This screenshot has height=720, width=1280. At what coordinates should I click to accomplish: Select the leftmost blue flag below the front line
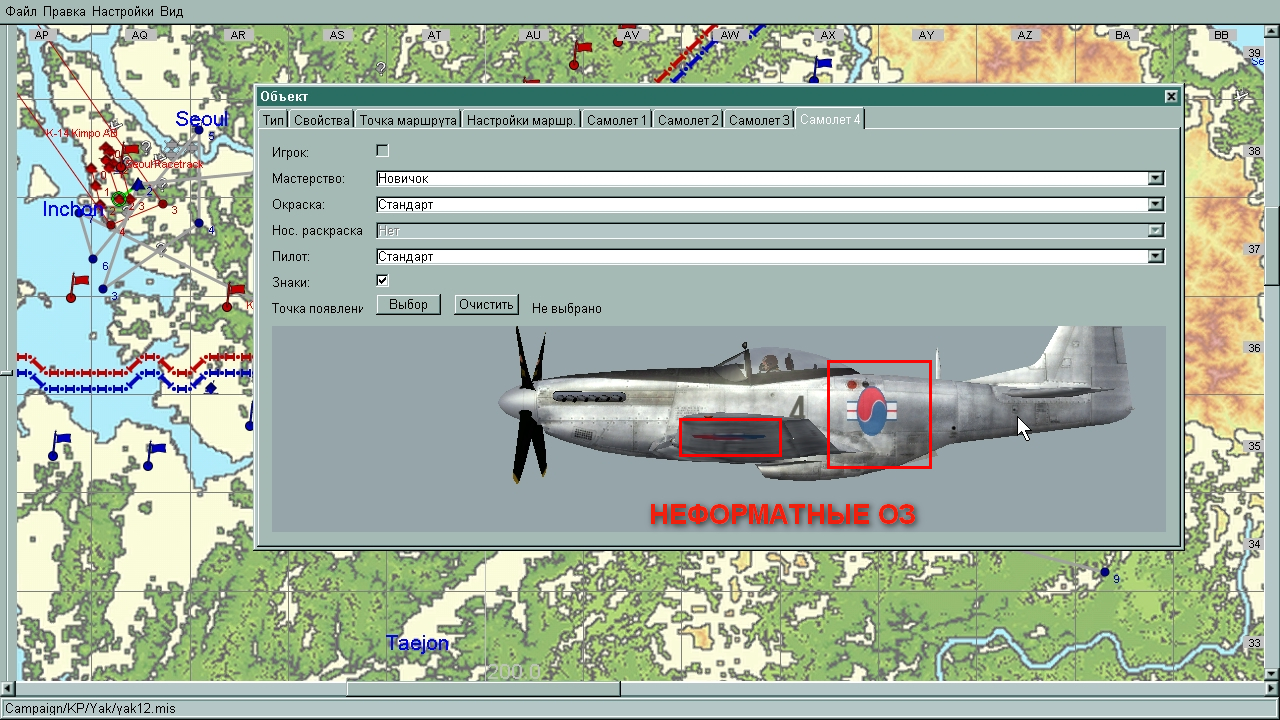pyautogui.click(x=59, y=445)
